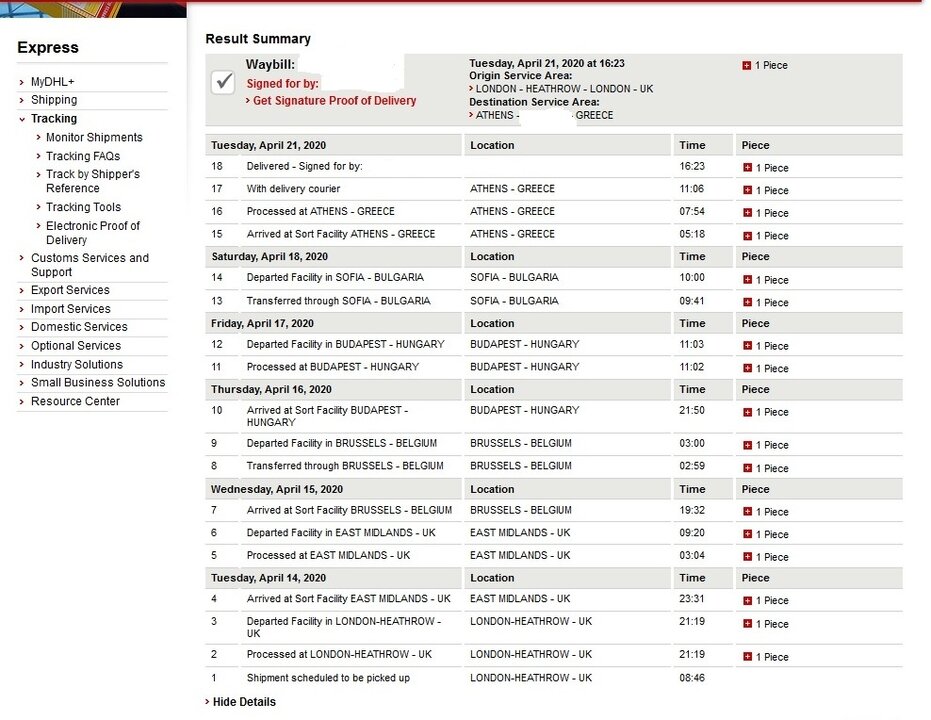Open Resource Center menu item

click(x=75, y=401)
